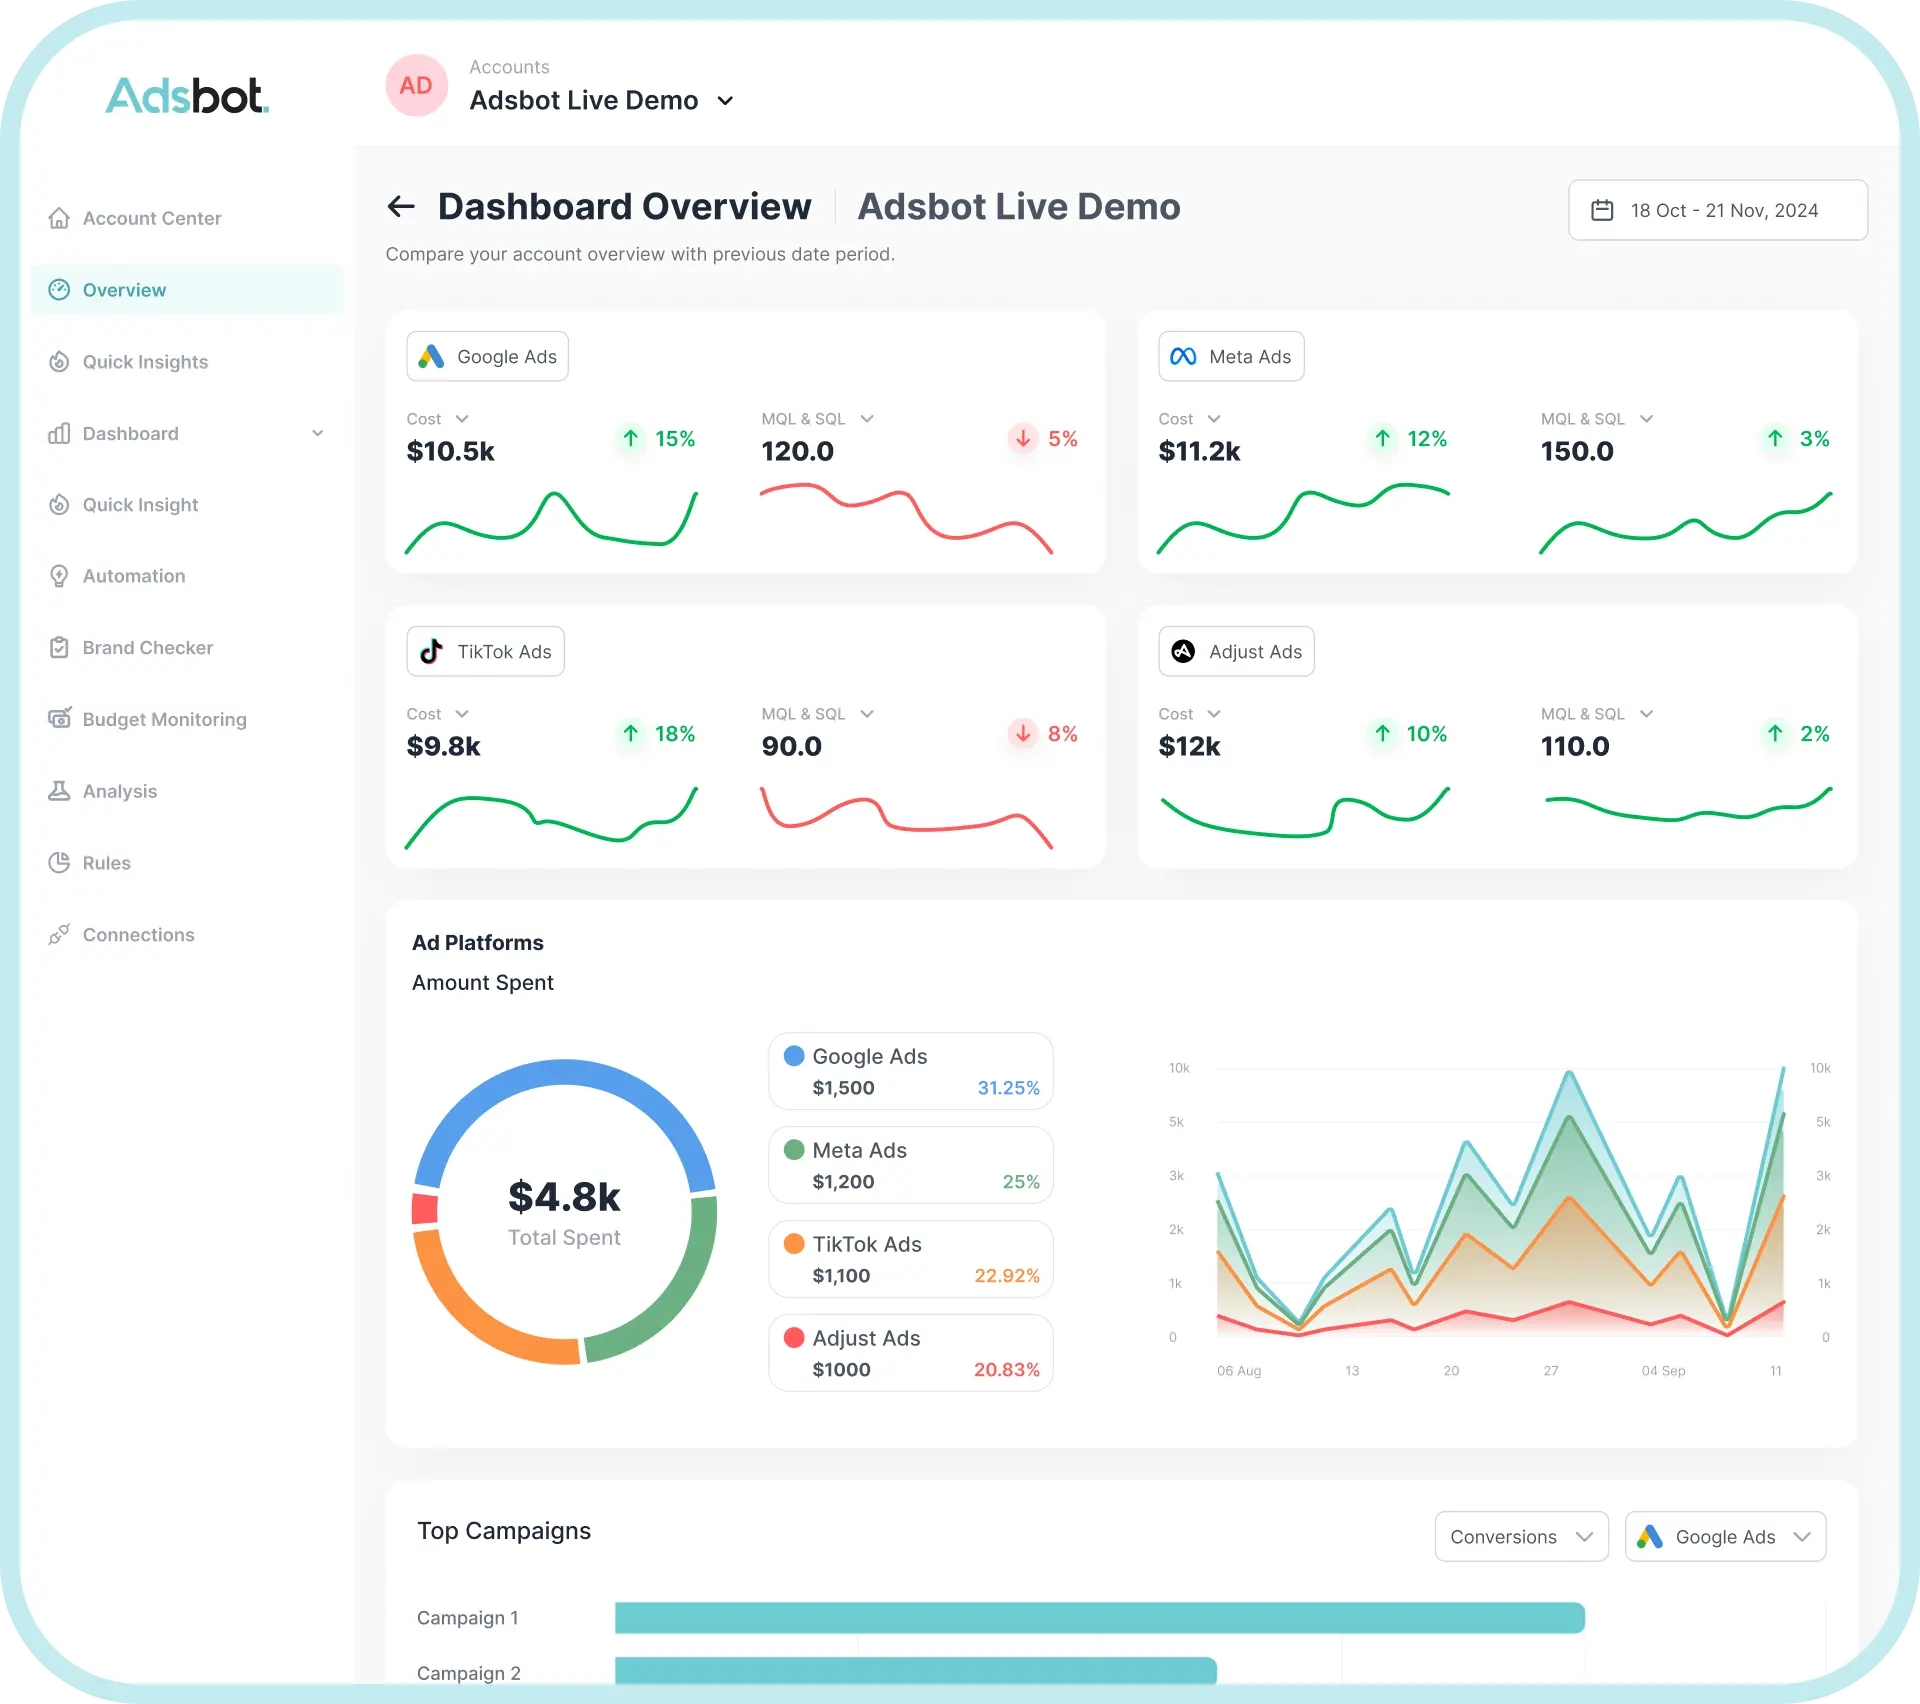Click the Adjust Ads platform badge

[1236, 652]
